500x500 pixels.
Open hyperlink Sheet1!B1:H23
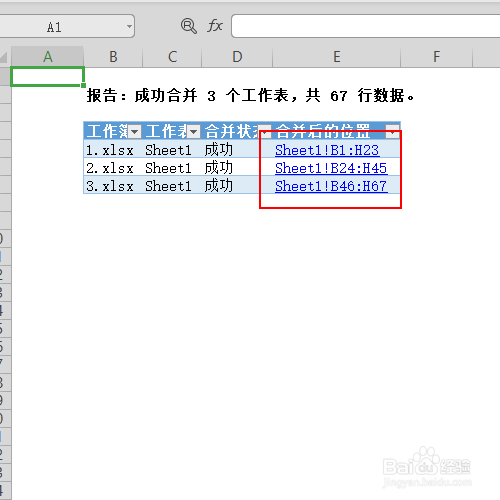tap(327, 150)
